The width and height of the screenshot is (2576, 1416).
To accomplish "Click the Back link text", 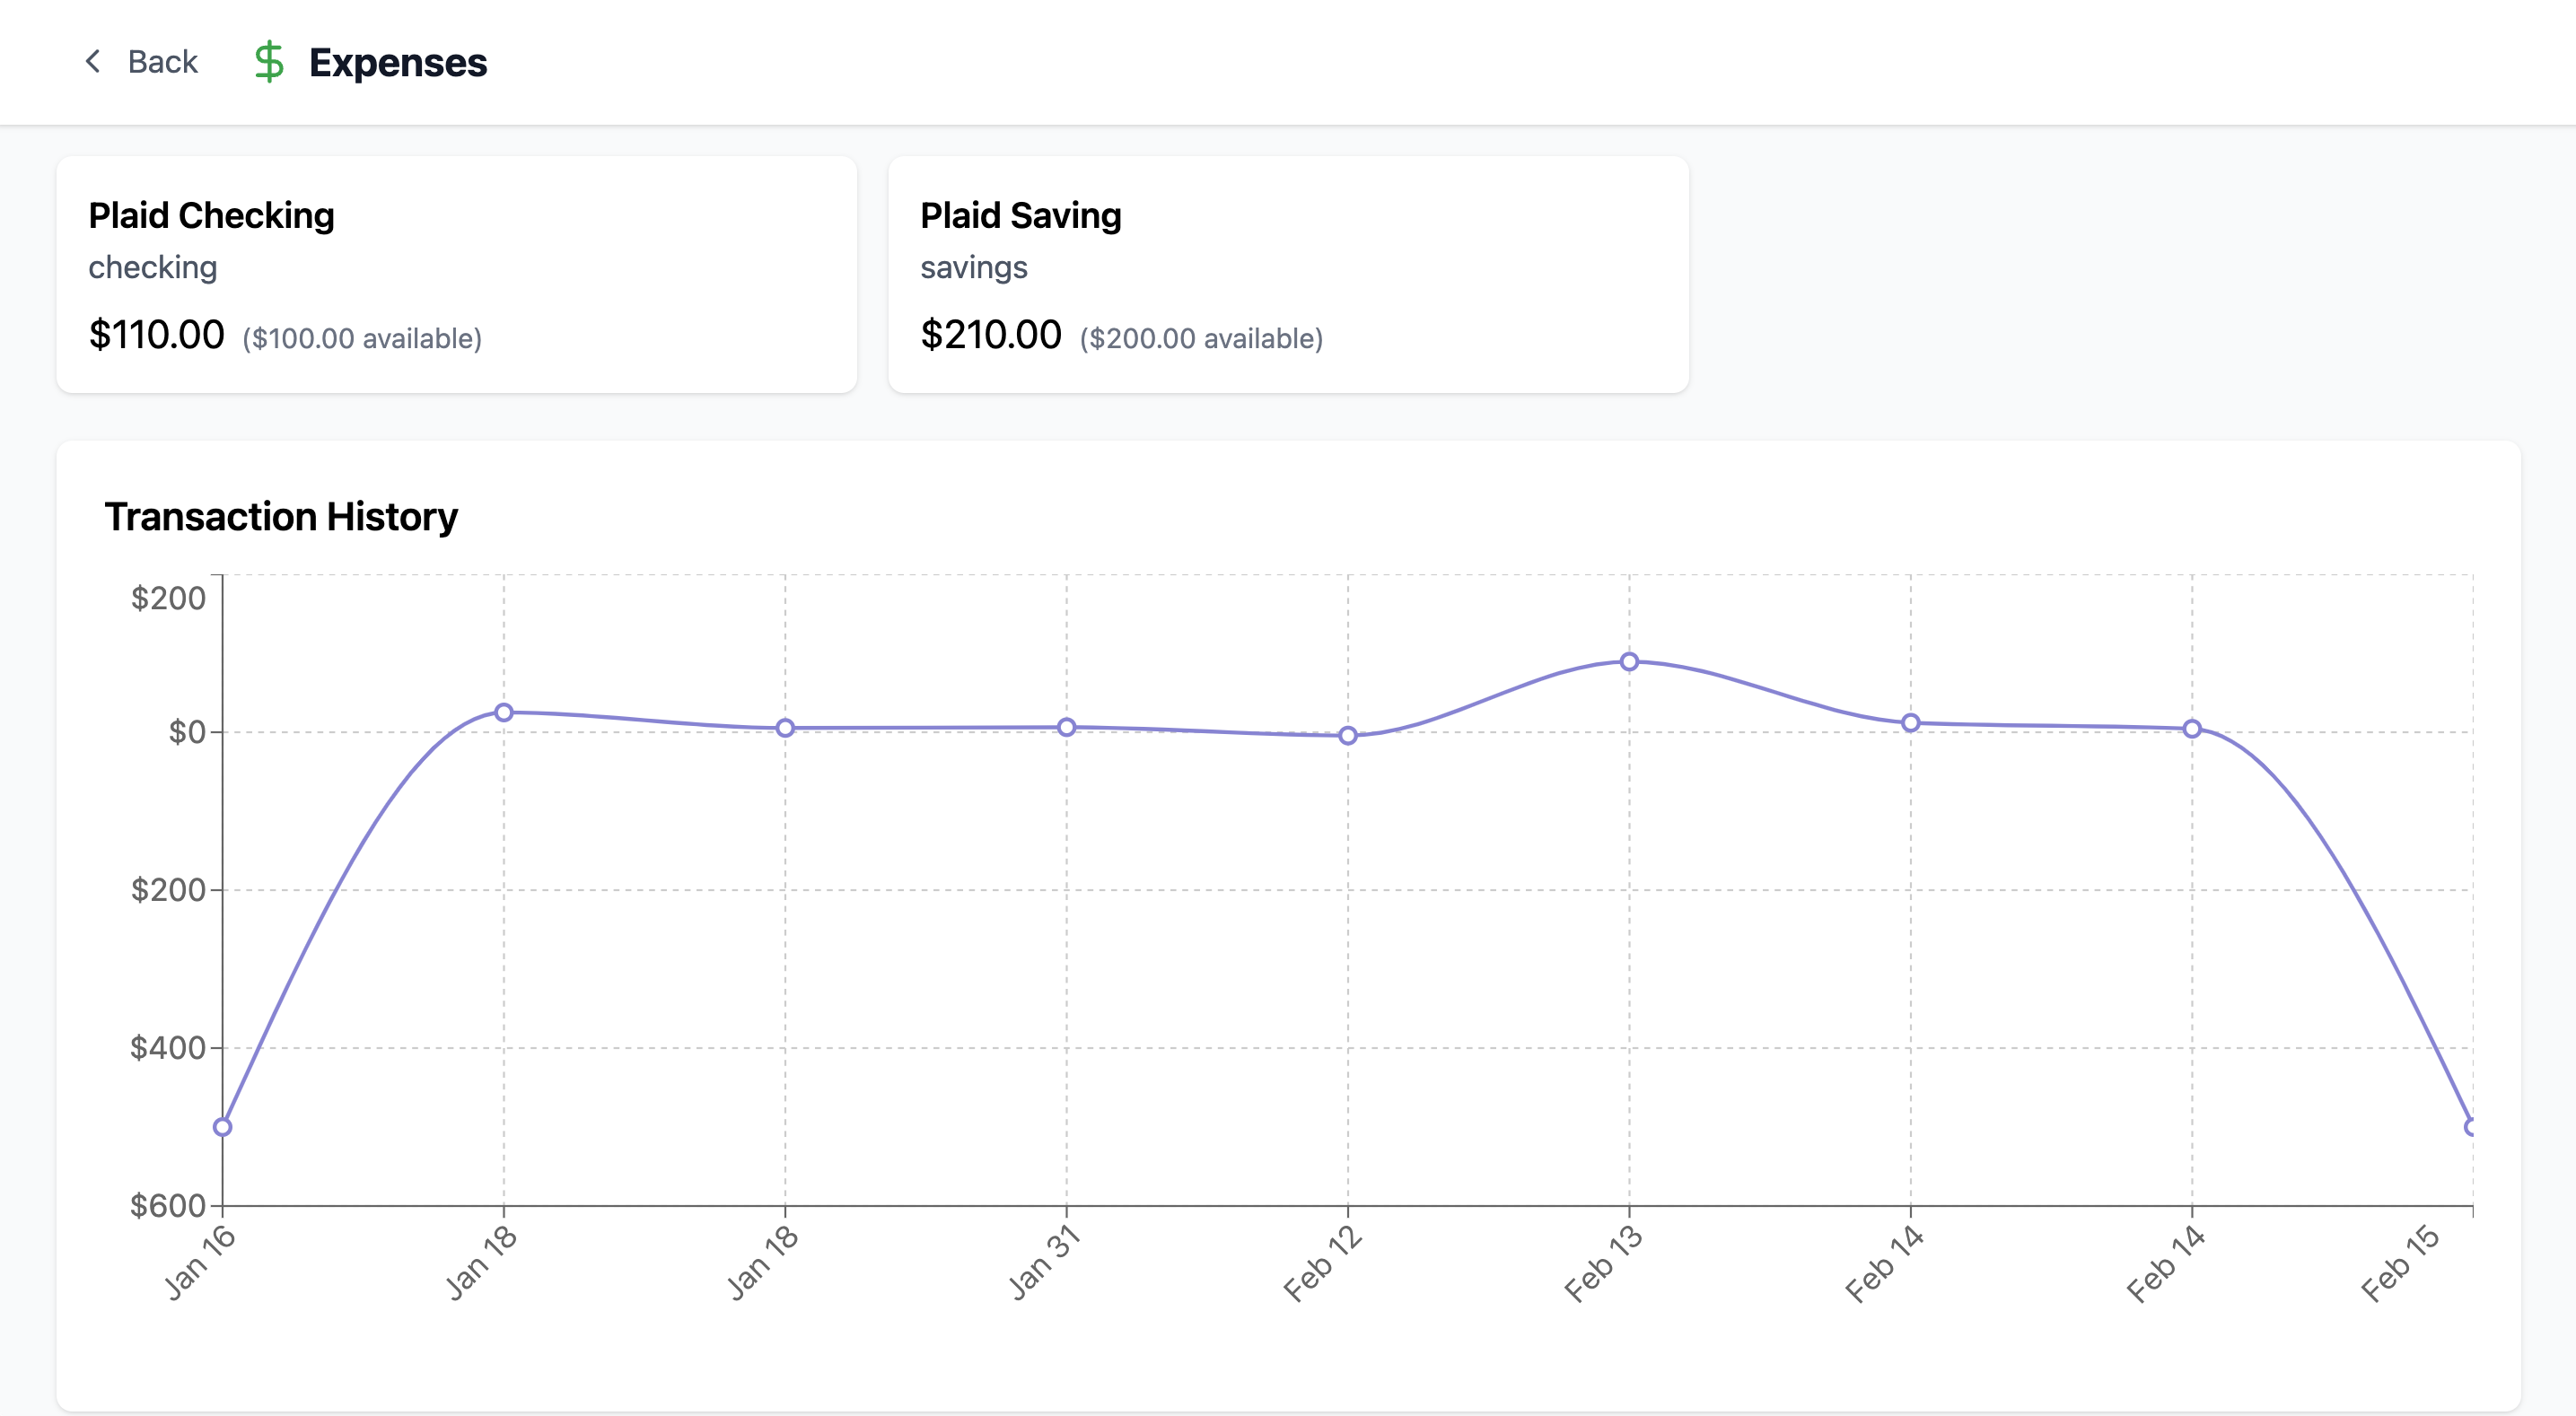I will tap(162, 62).
